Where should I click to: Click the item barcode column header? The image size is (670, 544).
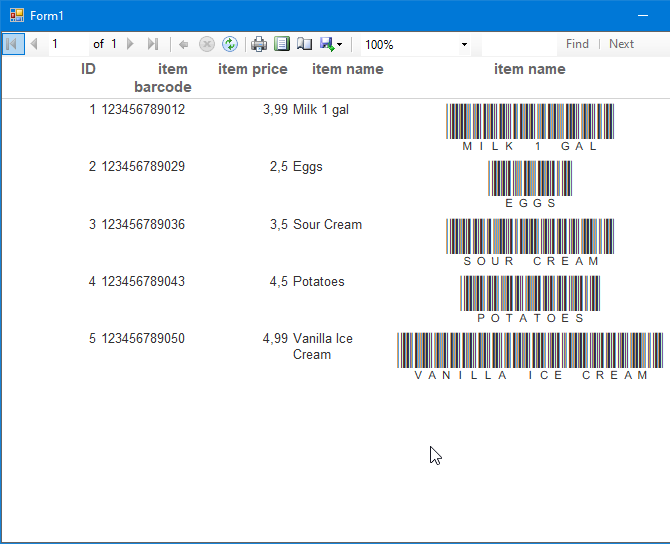point(163,78)
